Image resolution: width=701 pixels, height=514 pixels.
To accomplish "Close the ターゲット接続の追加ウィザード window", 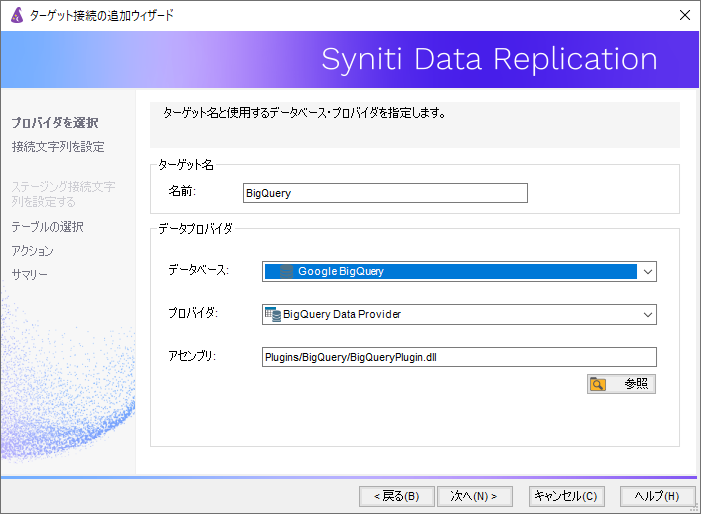I will pos(684,15).
